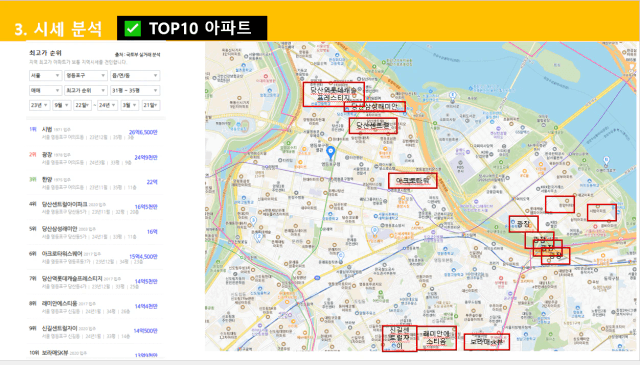Click the 14억4천만 price value
This screenshot has height=365, width=640.
pyautogui.click(x=146, y=306)
